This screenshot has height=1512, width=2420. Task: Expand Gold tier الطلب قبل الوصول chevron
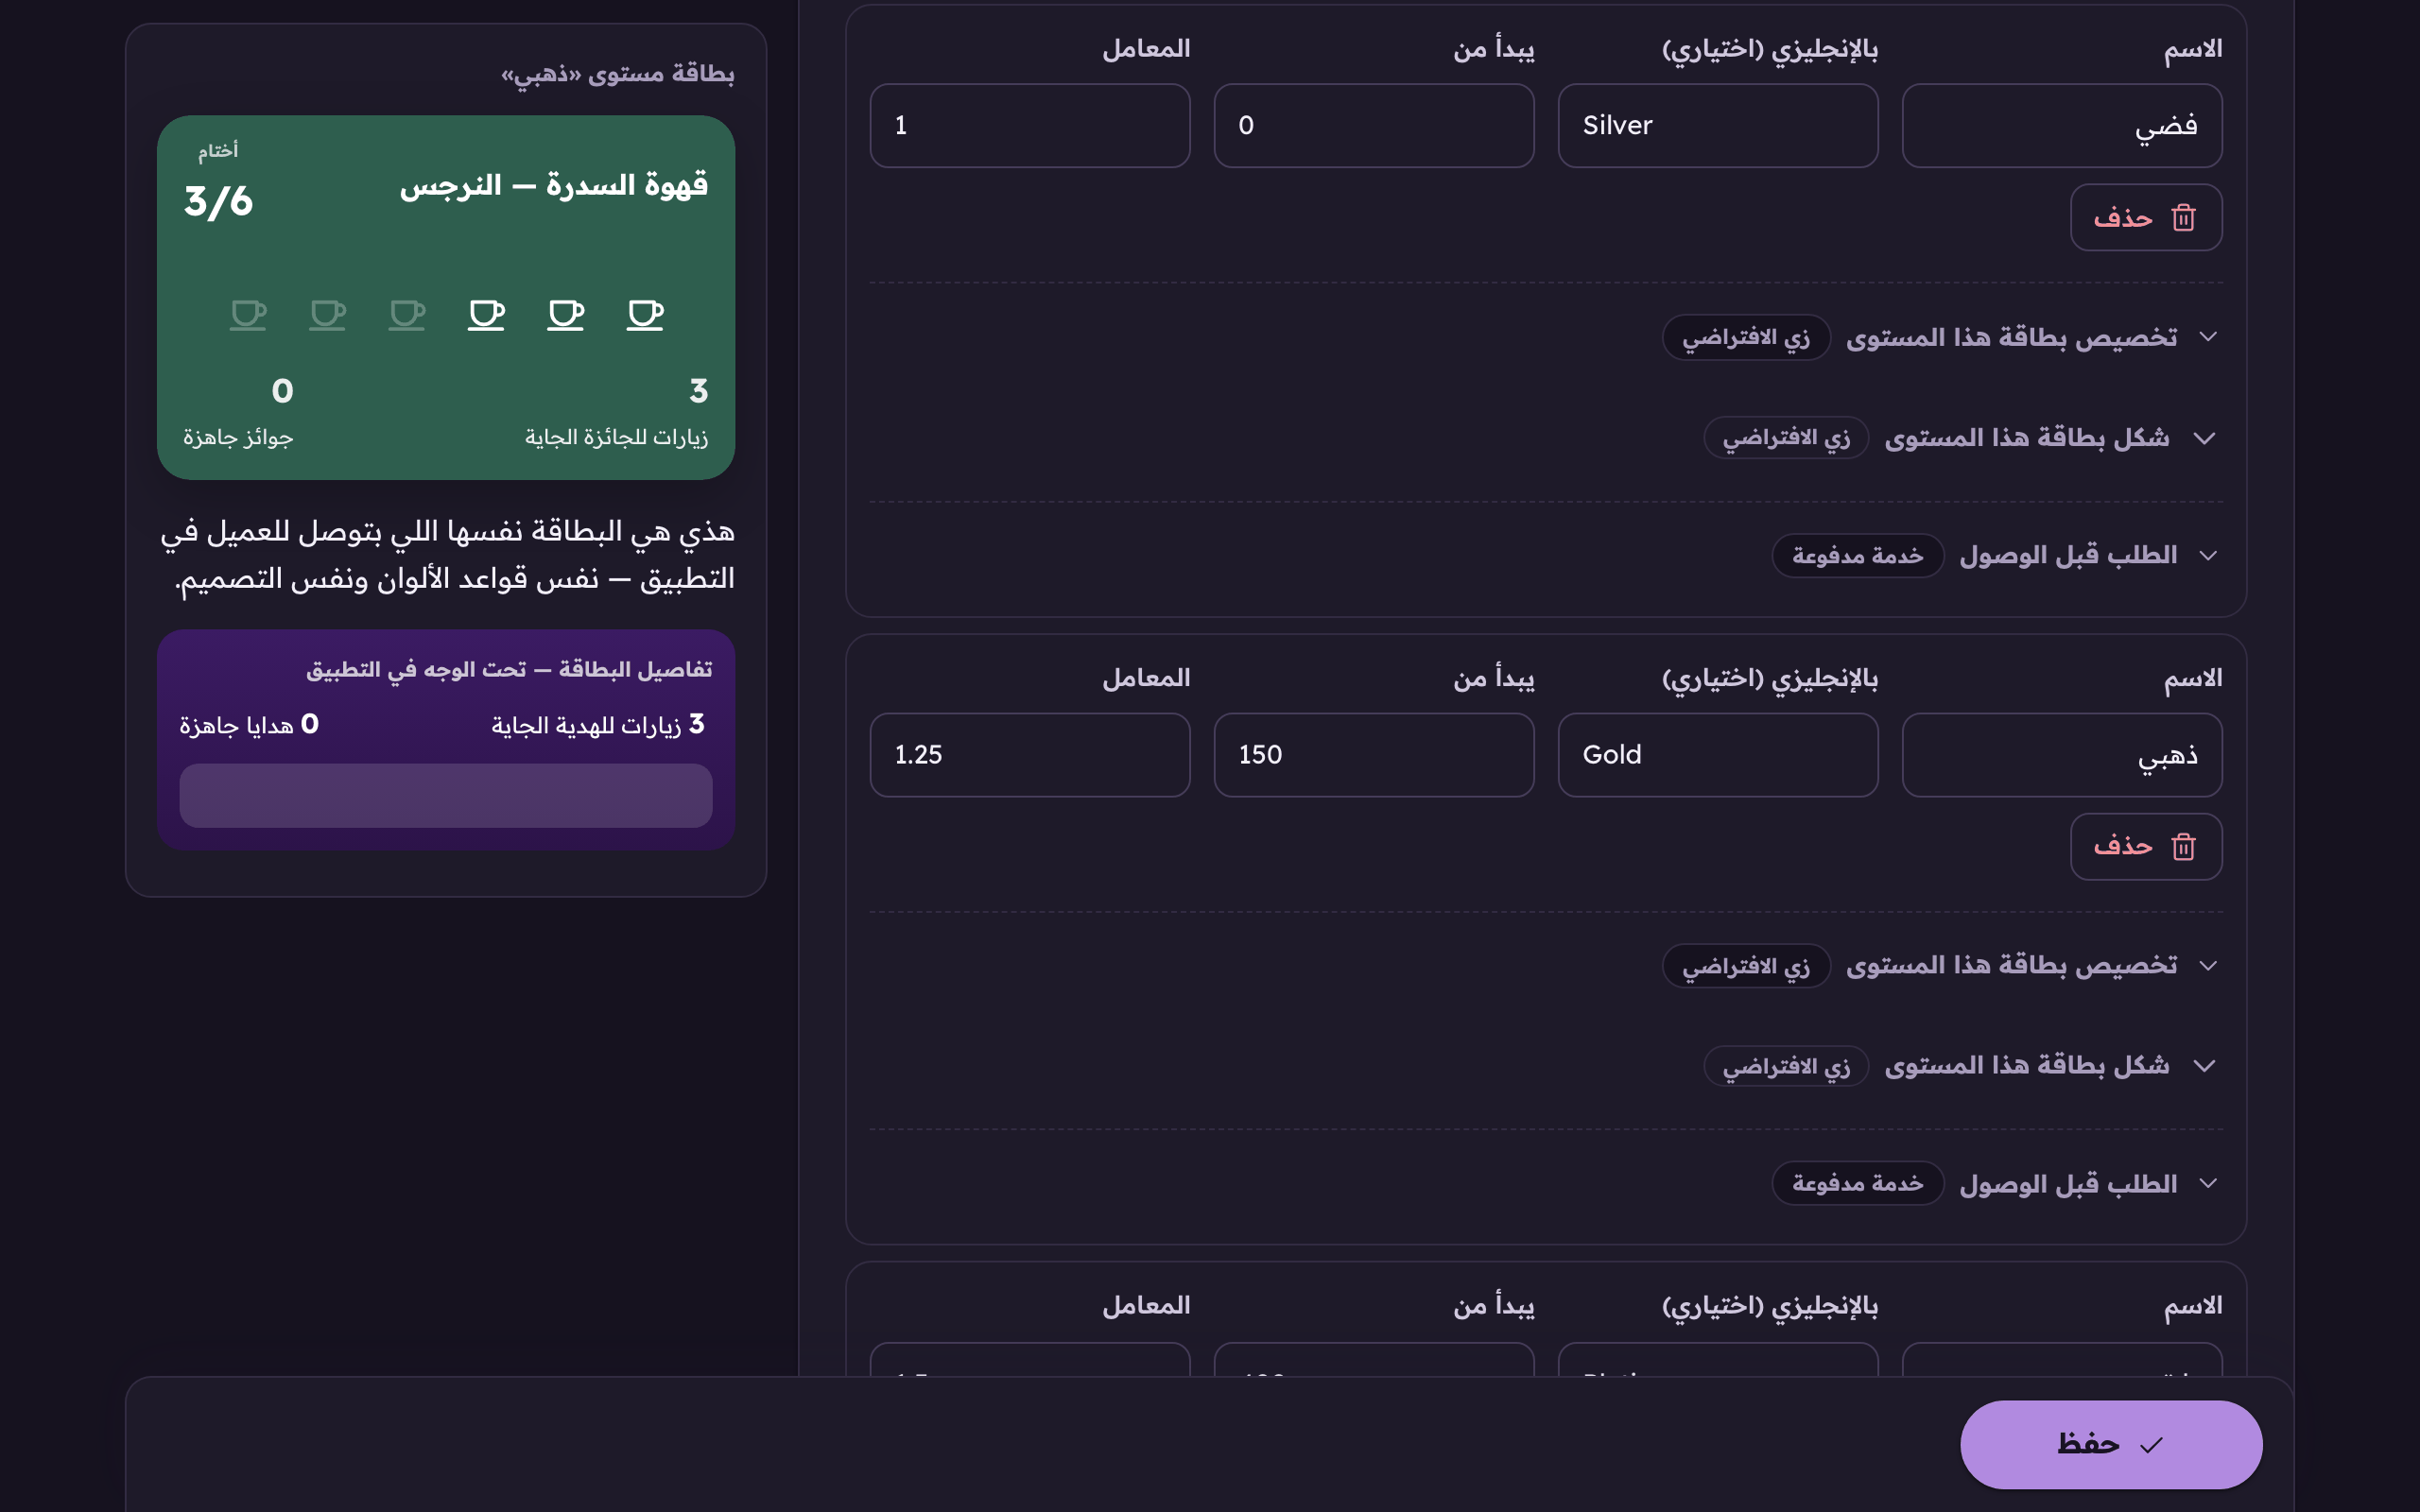pos(2208,1183)
